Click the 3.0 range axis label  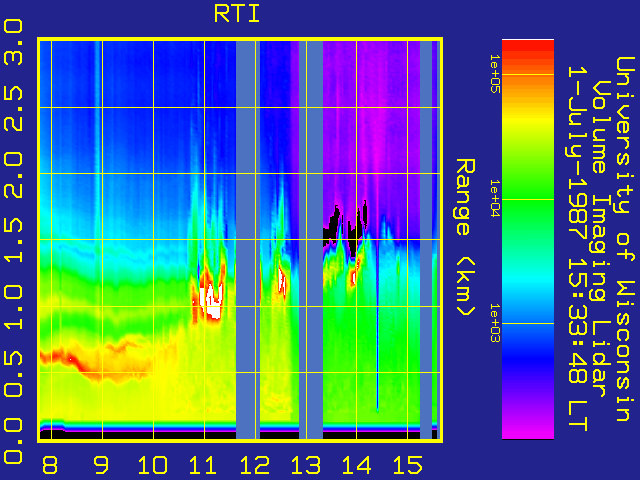point(13,42)
